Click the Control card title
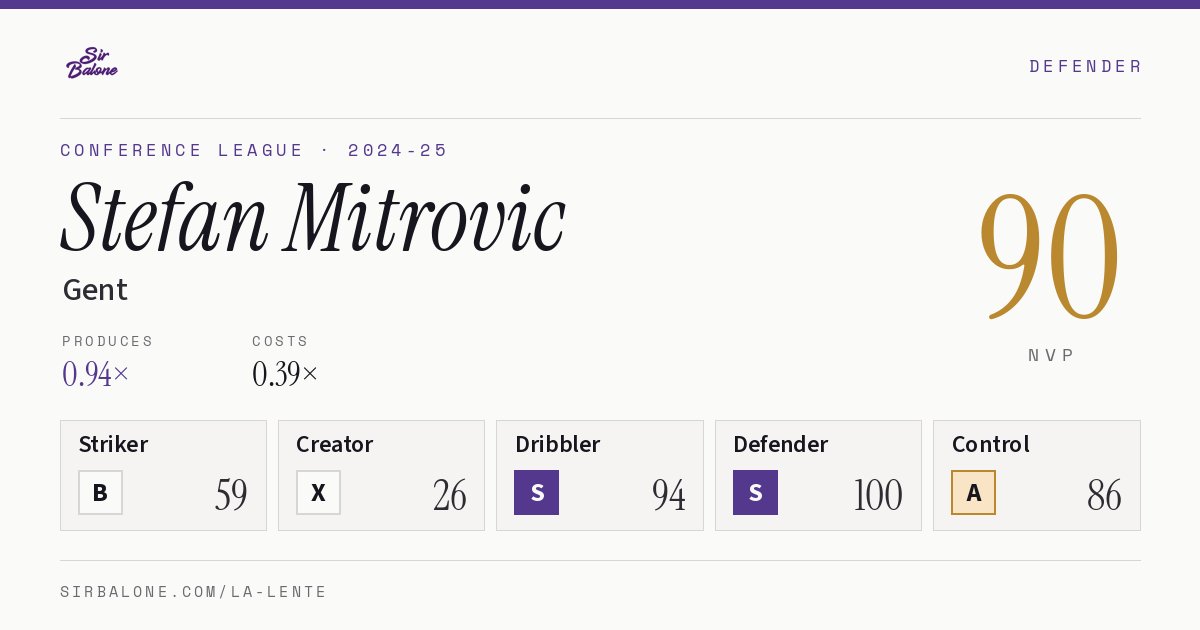The image size is (1200, 630). [x=991, y=444]
